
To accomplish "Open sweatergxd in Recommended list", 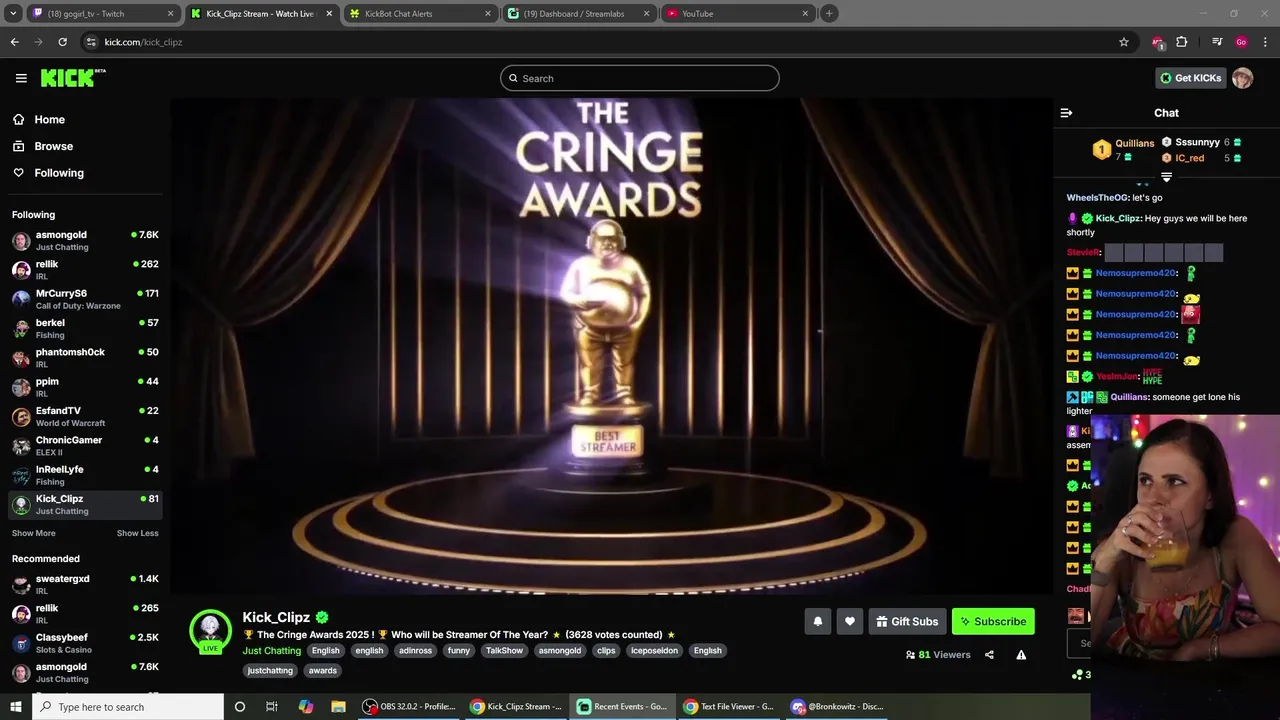I will pyautogui.click(x=85, y=584).
